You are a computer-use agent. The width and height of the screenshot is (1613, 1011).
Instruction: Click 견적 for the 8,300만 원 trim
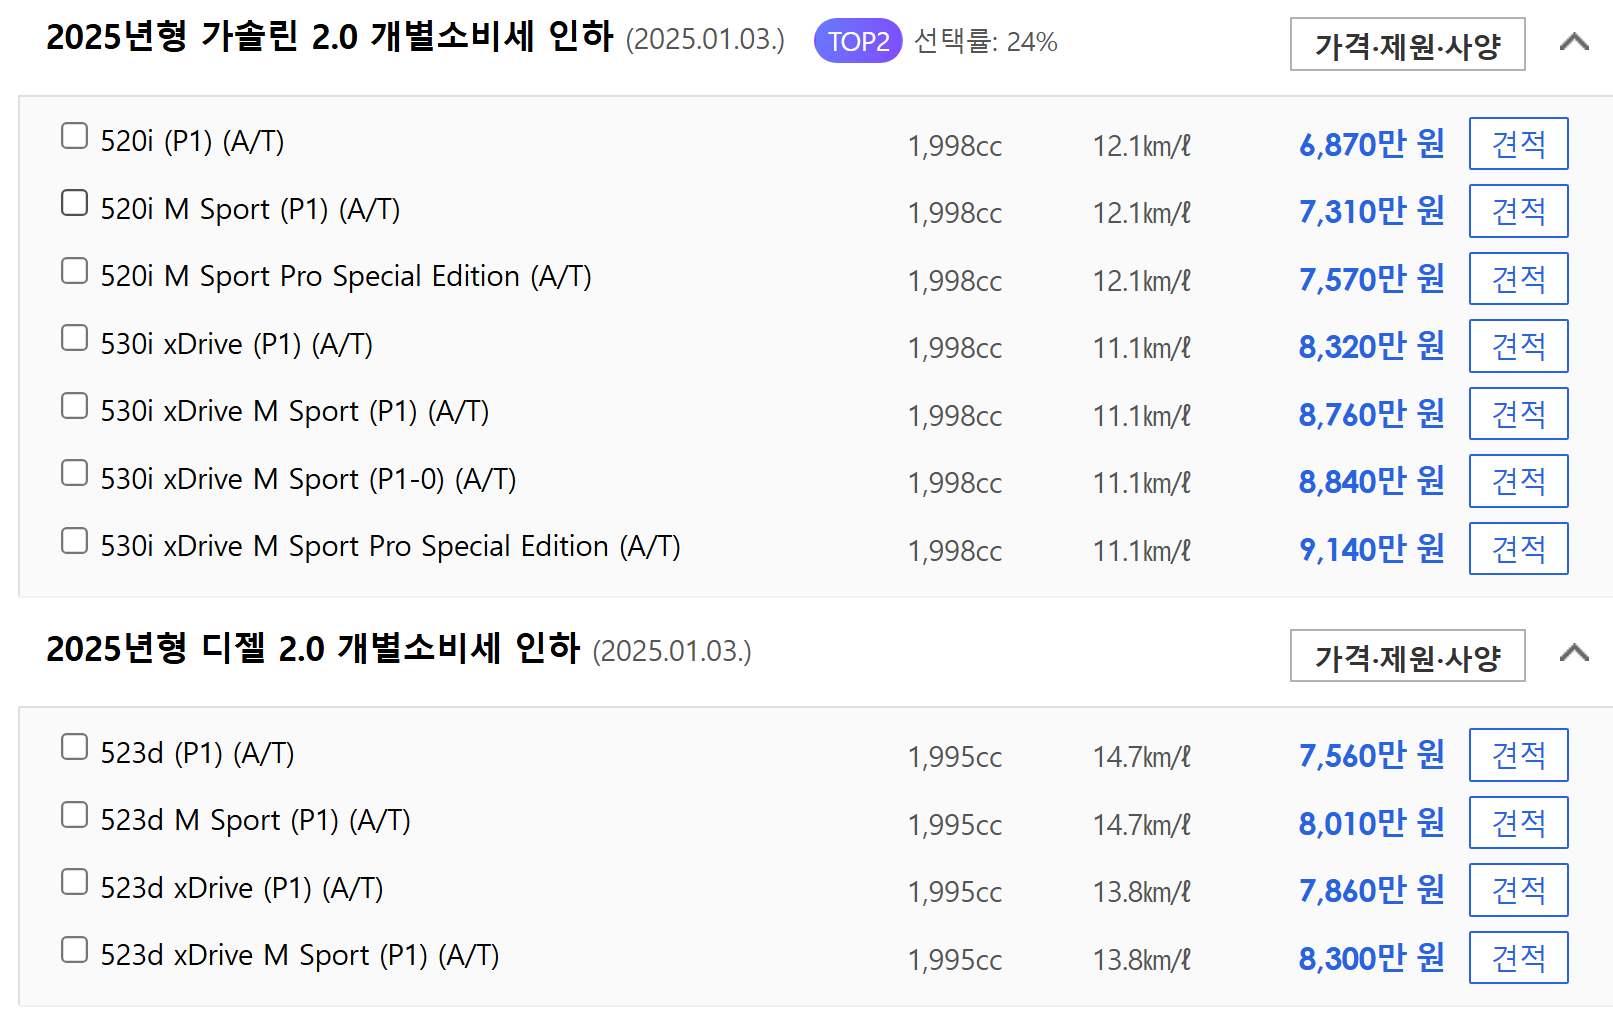[x=1518, y=958]
